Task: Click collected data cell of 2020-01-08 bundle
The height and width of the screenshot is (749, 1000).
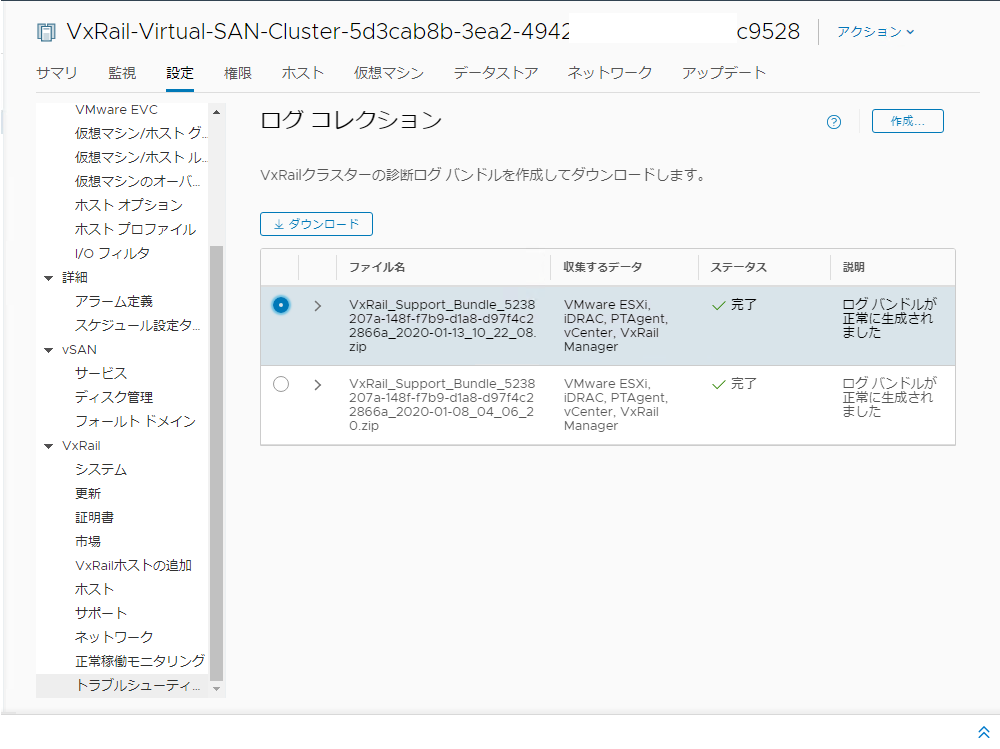Action: click(616, 404)
